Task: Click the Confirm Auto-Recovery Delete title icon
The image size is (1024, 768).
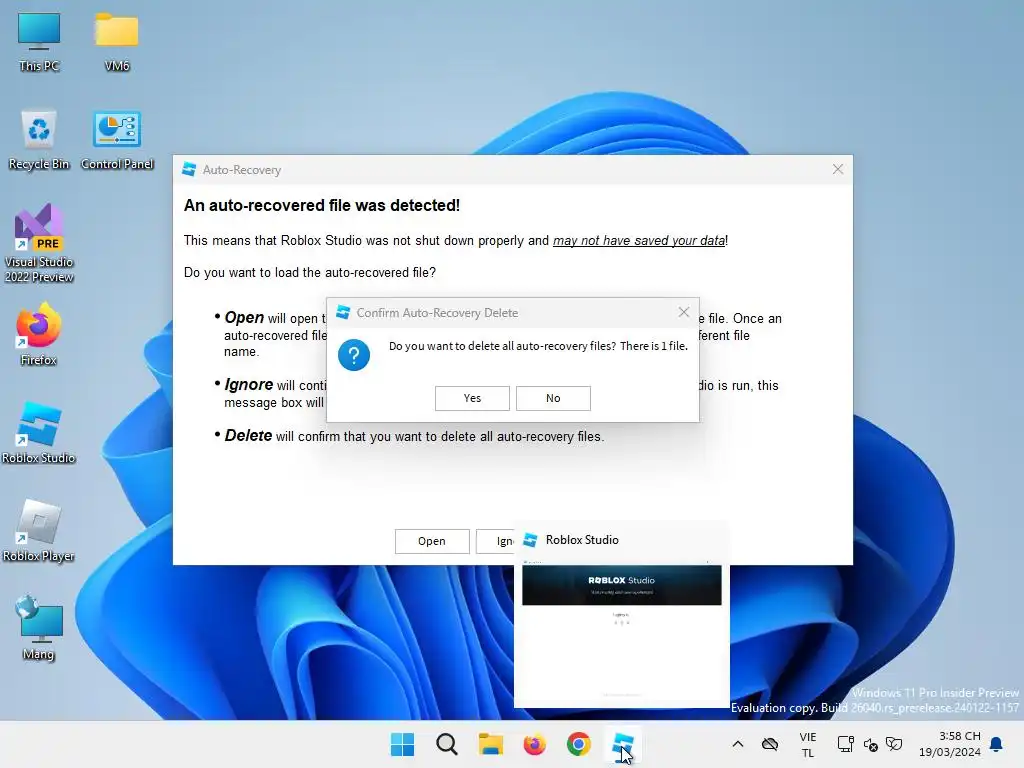Action: coord(343,313)
